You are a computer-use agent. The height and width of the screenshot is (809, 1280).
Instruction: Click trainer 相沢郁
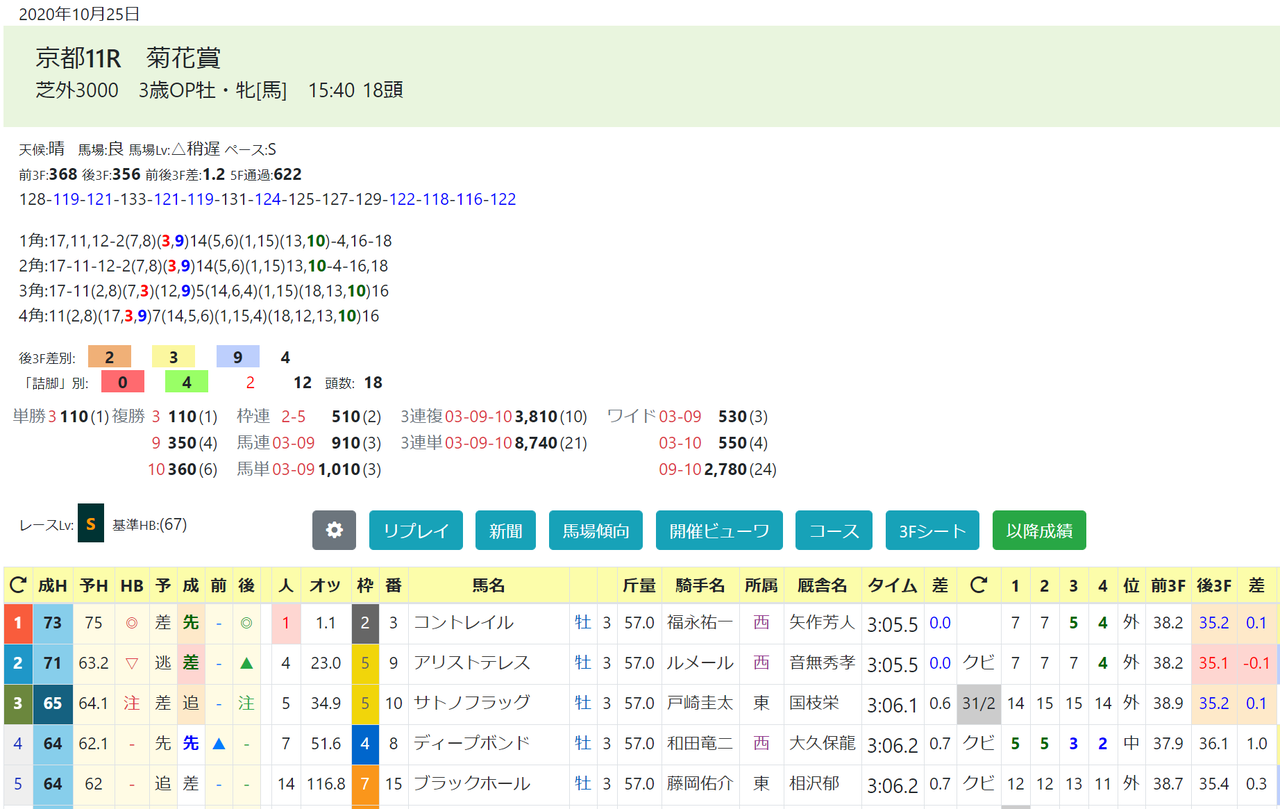pyautogui.click(x=814, y=783)
